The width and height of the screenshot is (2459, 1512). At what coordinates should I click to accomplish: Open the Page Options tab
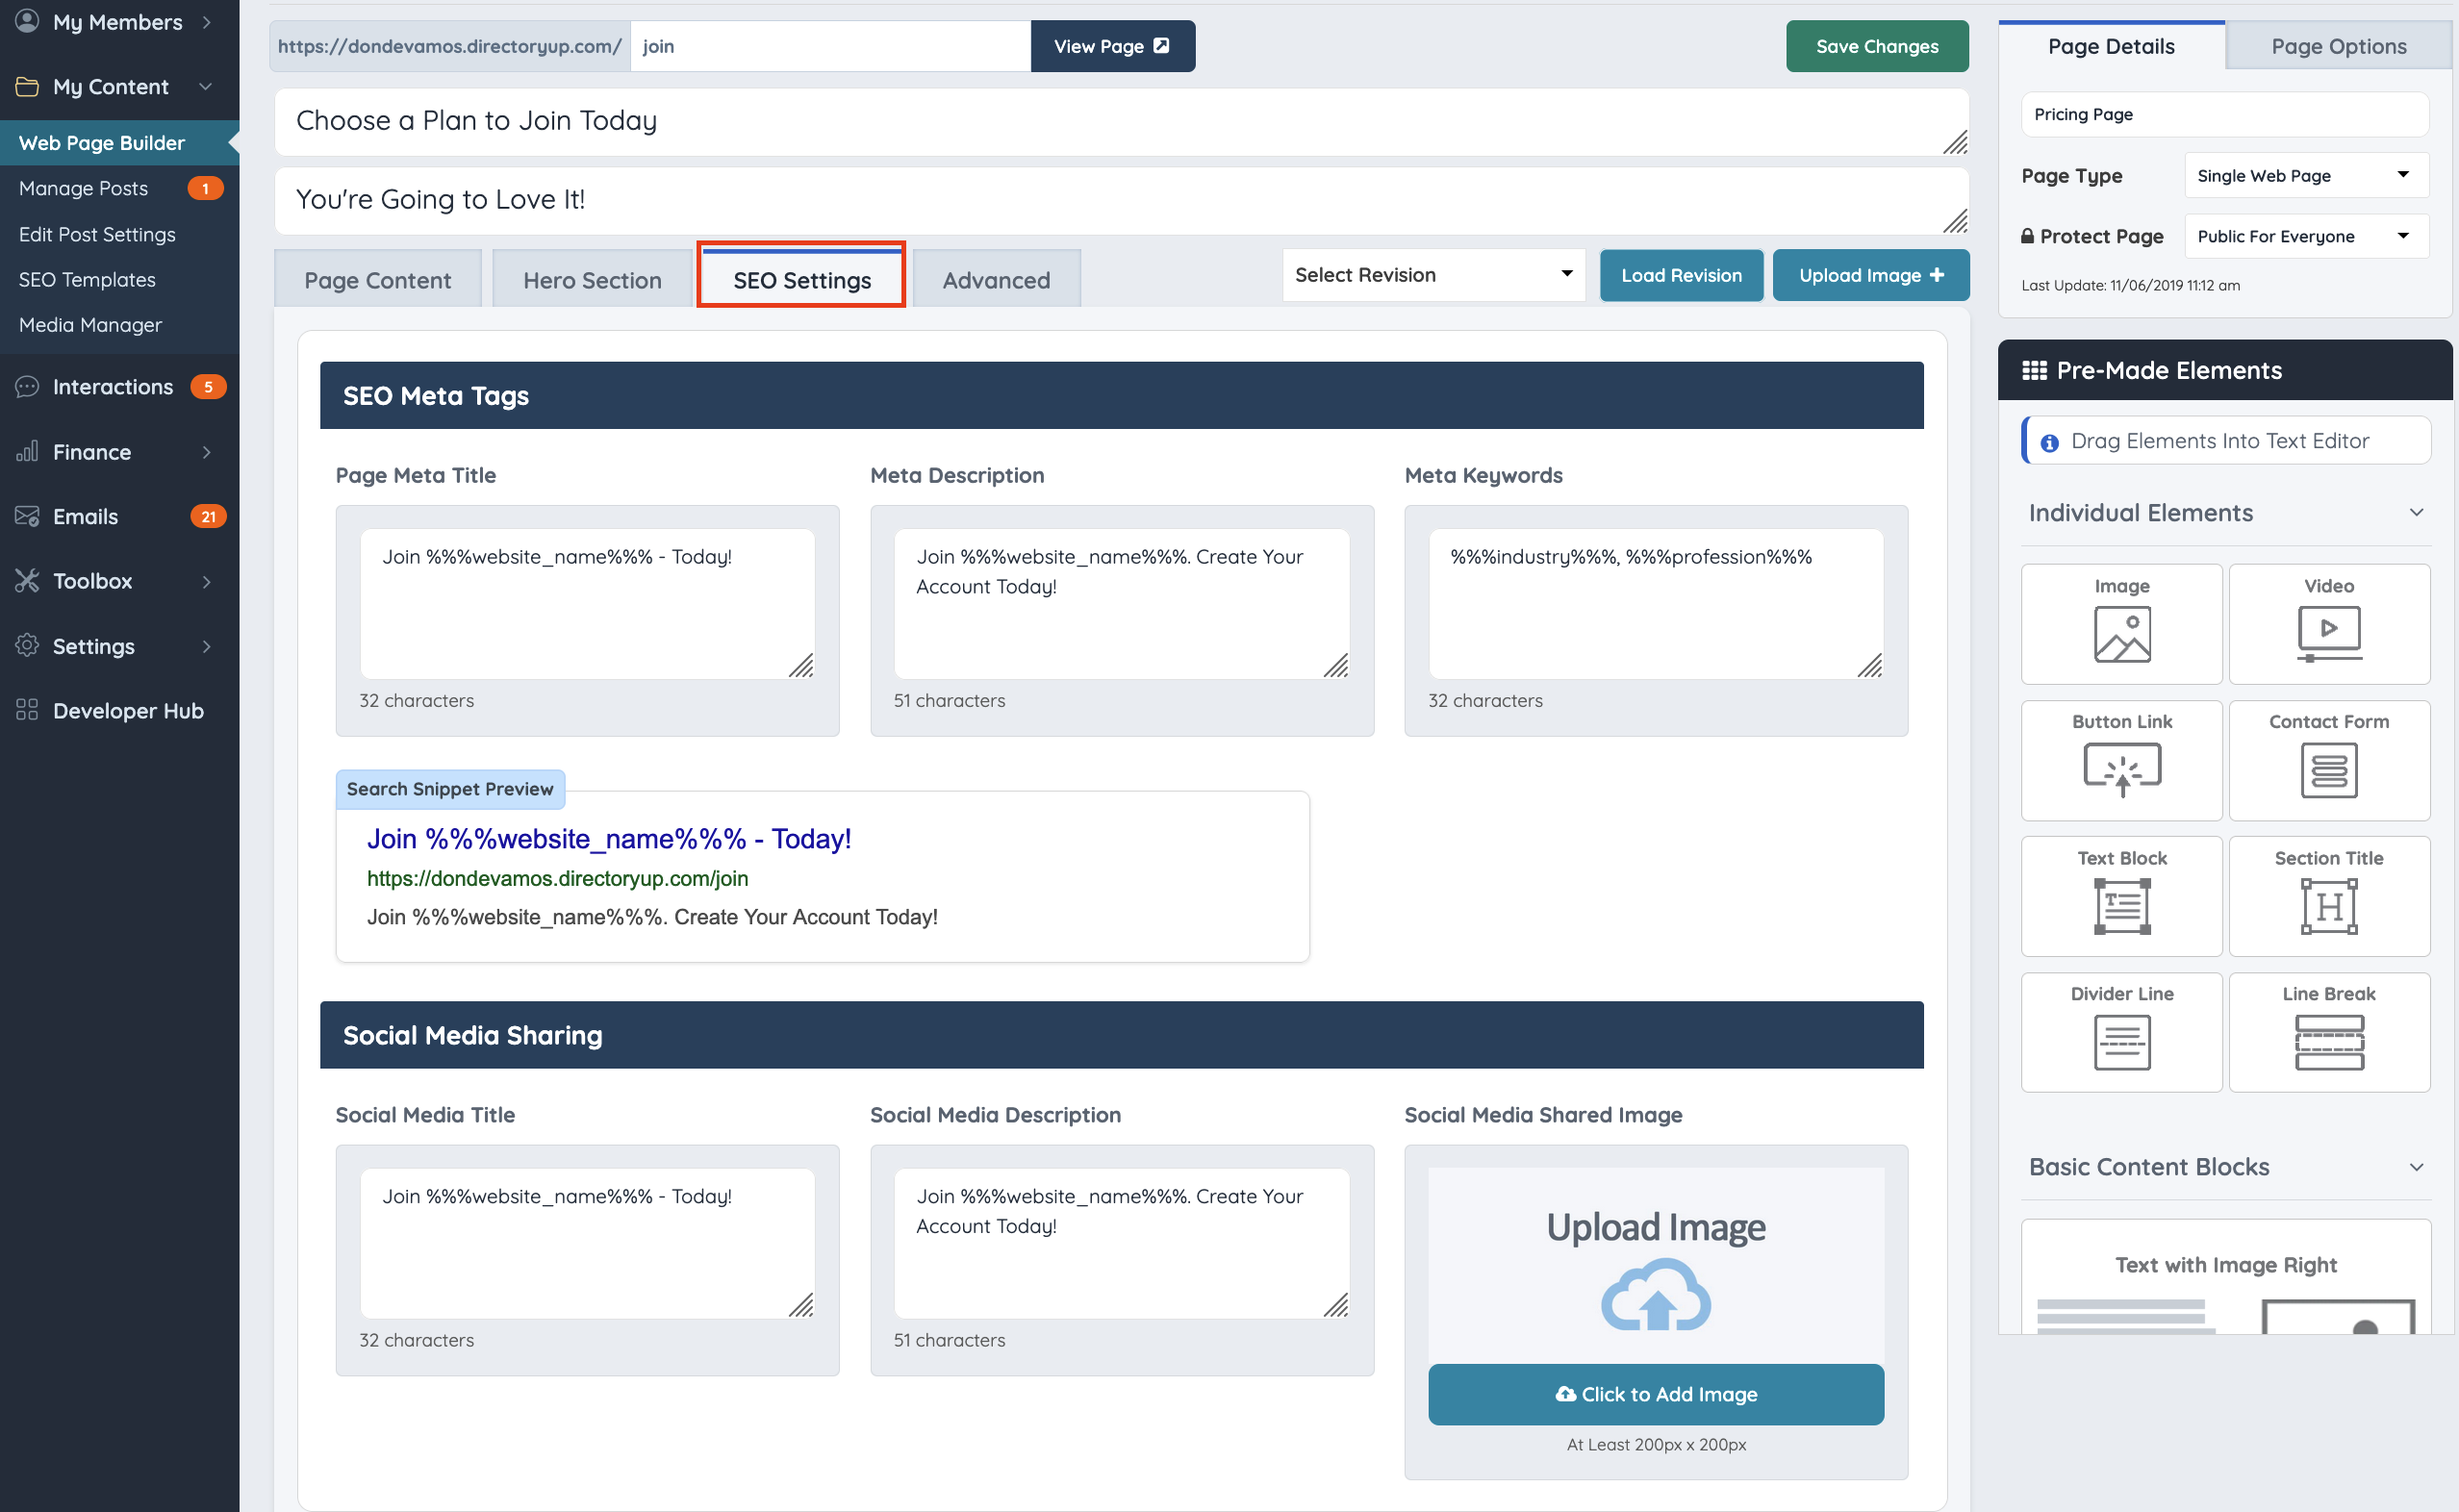[2338, 46]
